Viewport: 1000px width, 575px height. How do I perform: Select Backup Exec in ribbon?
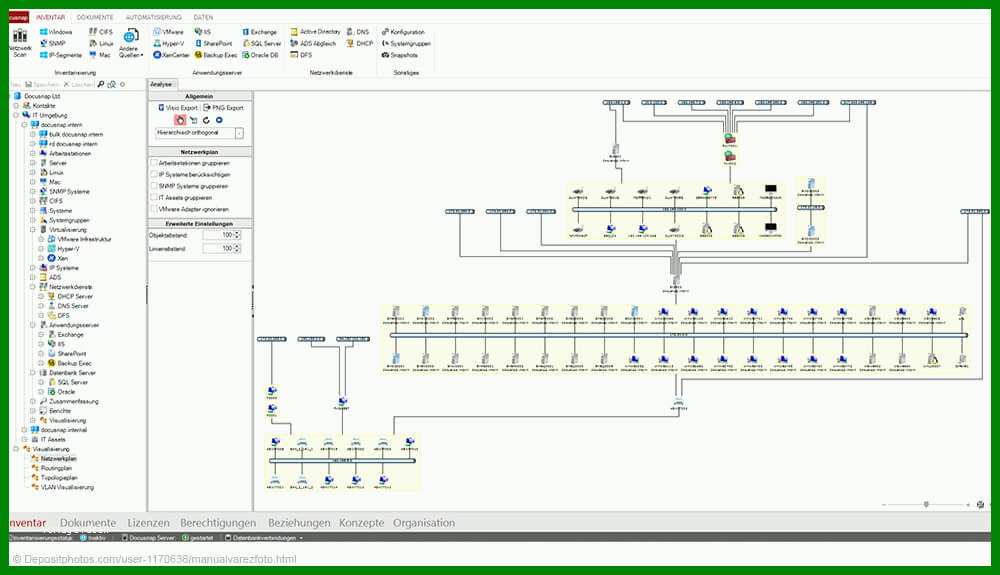(x=216, y=55)
